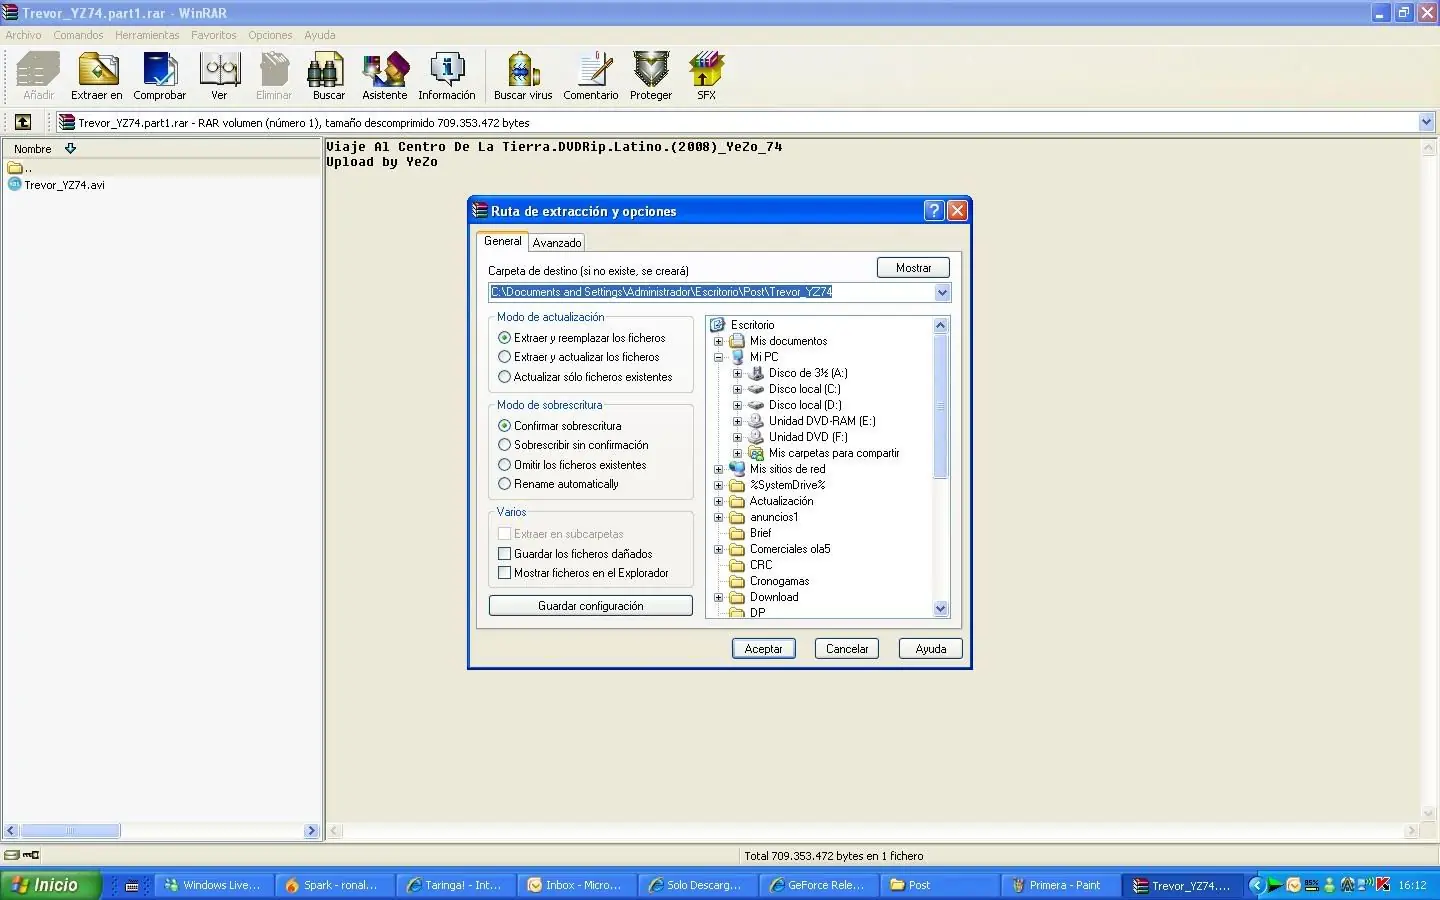Click the Inicio start button
1440x900 pixels.
tap(52, 885)
